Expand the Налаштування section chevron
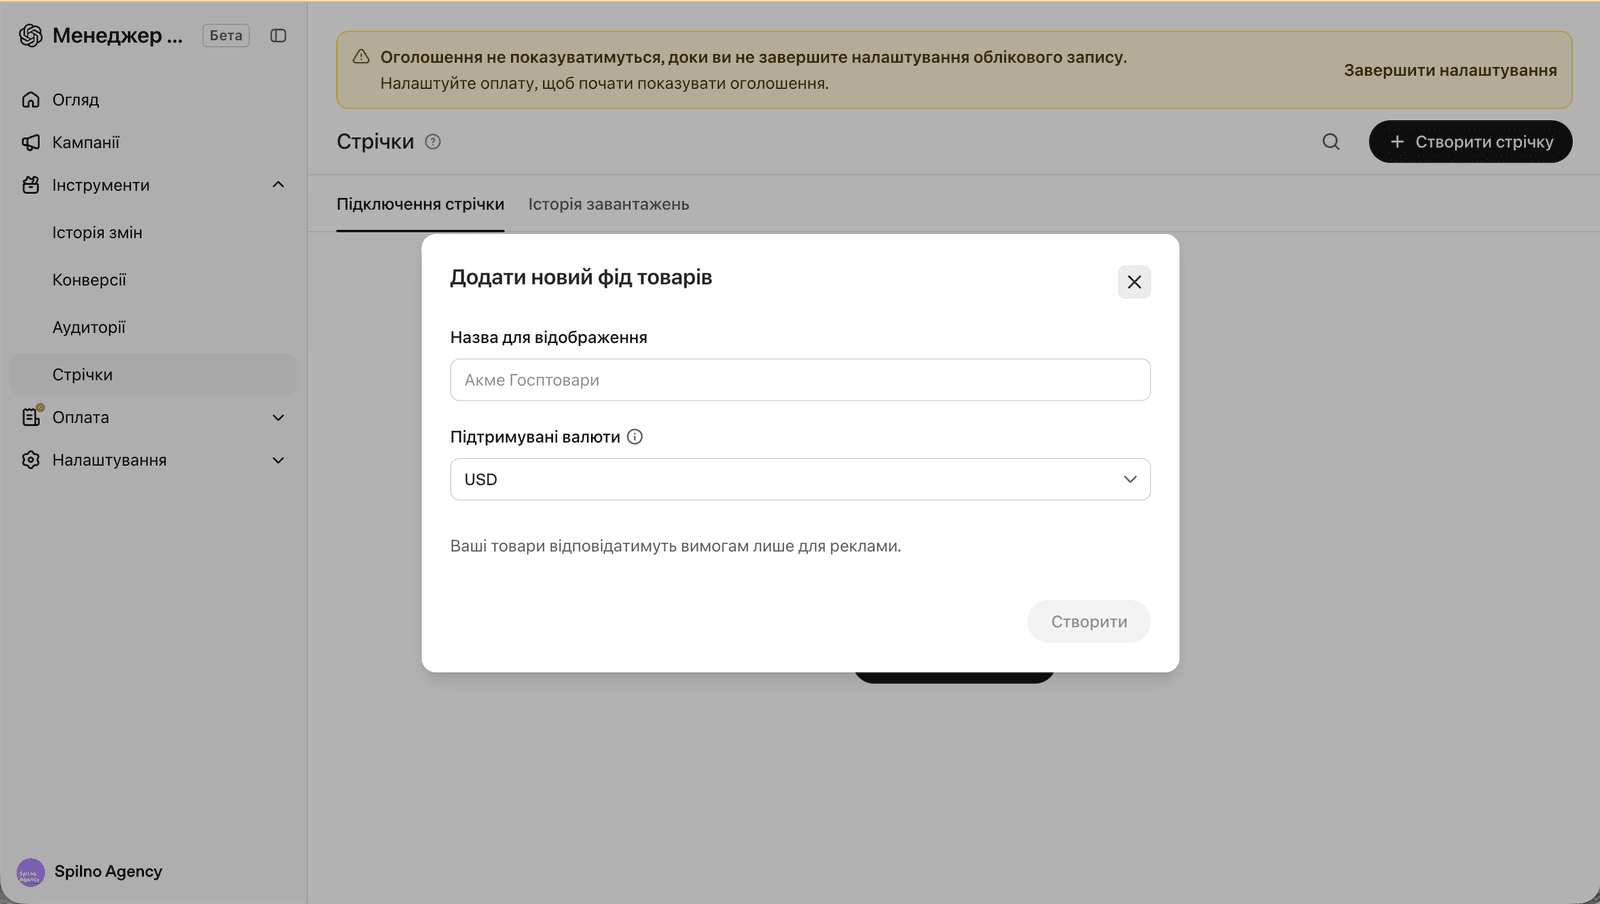 [x=278, y=460]
